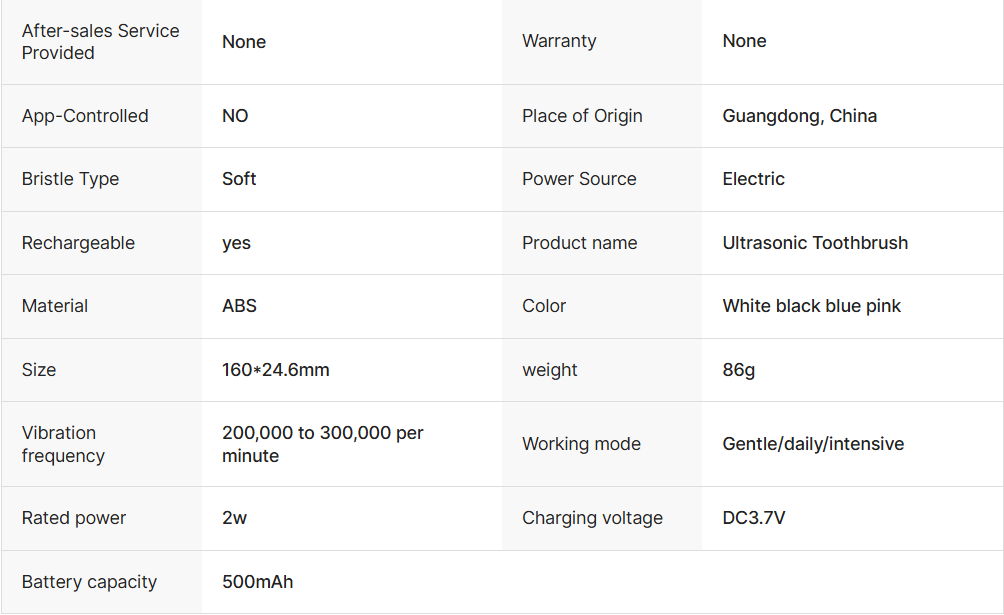Click the "Vibration frequency" label
This screenshot has height=615, width=1004.
click(x=63, y=444)
